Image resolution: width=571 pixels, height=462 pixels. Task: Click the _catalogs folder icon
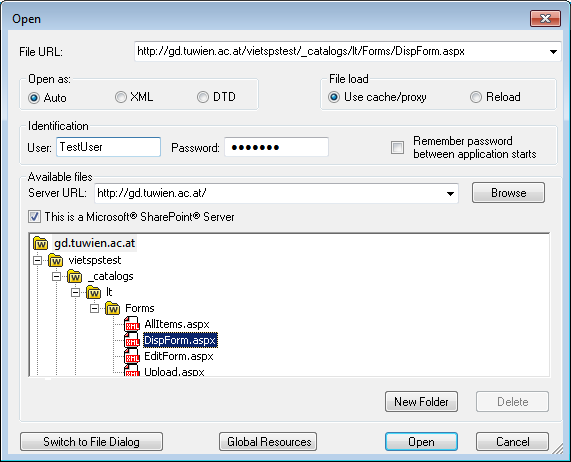(75, 276)
